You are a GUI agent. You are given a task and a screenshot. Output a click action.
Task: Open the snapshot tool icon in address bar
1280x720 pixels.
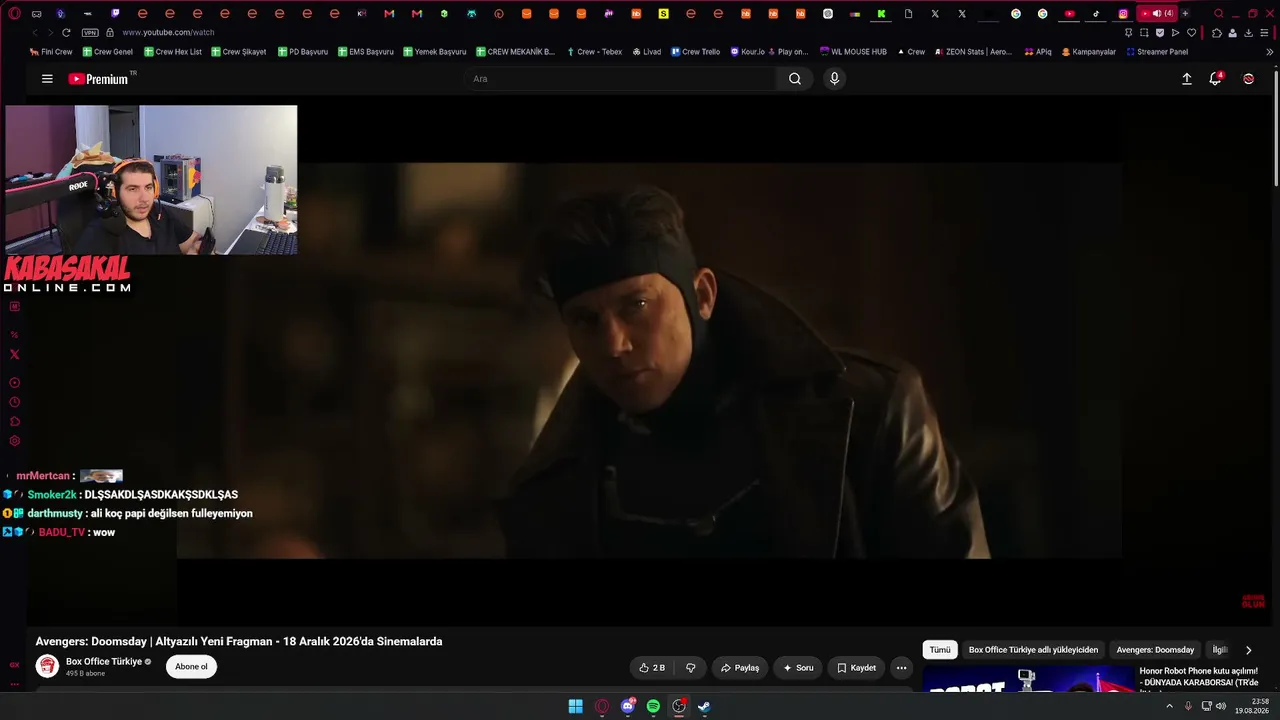(x=1144, y=33)
